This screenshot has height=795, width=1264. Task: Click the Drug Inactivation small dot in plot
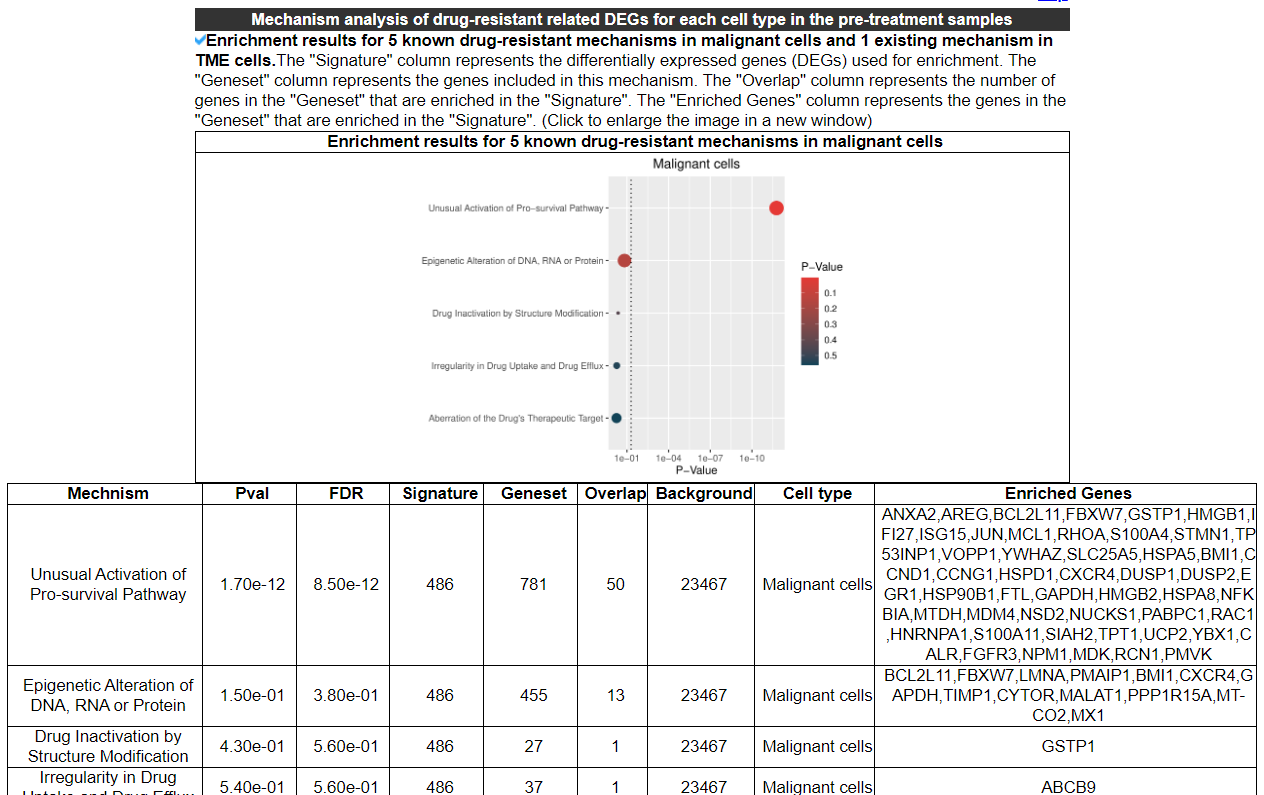pos(618,313)
